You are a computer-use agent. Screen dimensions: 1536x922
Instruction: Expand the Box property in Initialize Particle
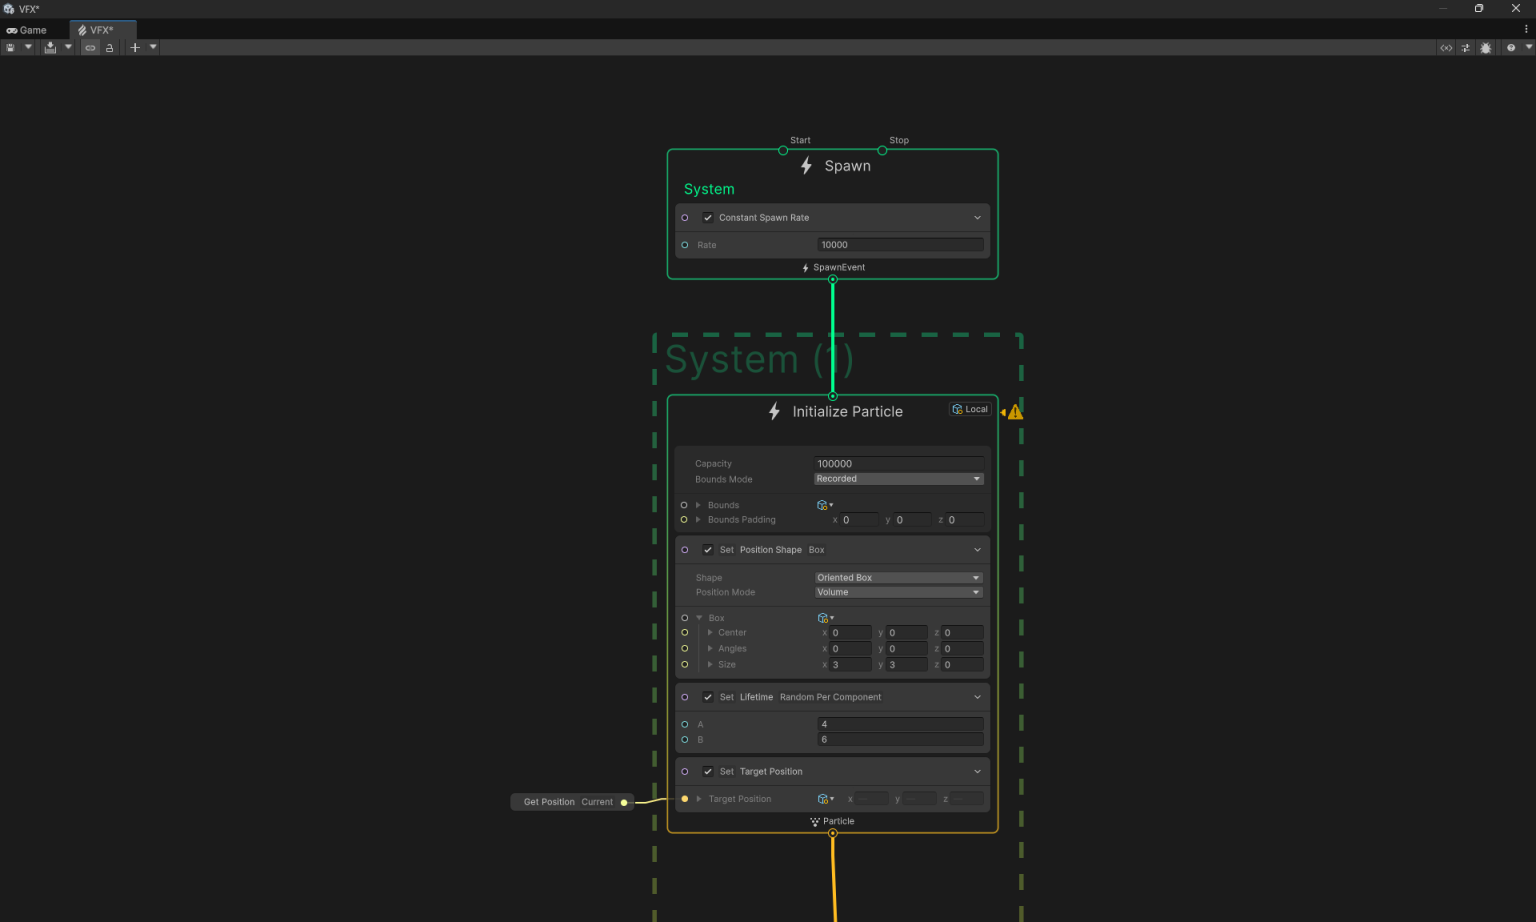[x=700, y=617]
